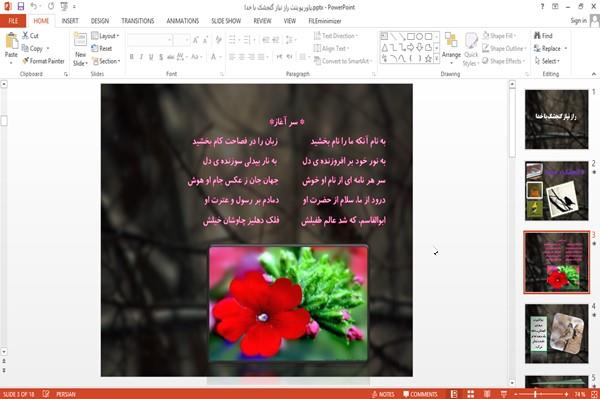Switch to the TRANSITIONS tab
This screenshot has width=600, height=399.
pos(138,21)
